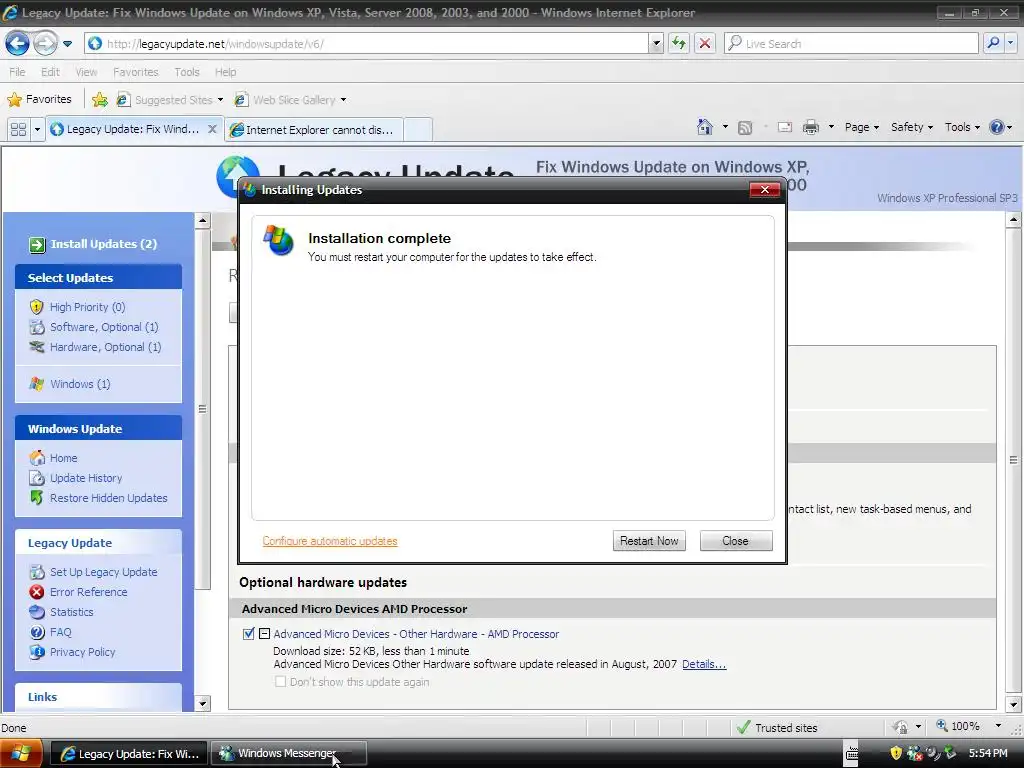Image resolution: width=1024 pixels, height=768 pixels.
Task: Click Restore Hidden Updates link
Action: (x=108, y=498)
